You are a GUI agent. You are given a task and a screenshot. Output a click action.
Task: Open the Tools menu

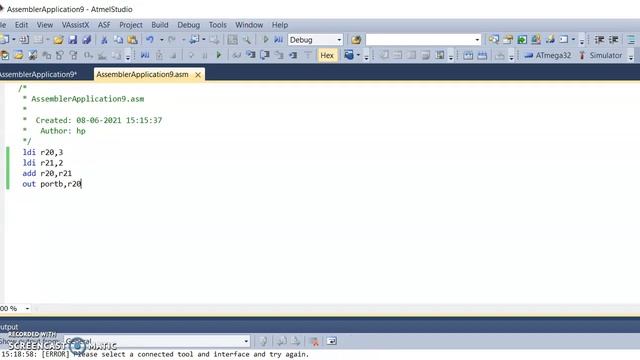218,25
